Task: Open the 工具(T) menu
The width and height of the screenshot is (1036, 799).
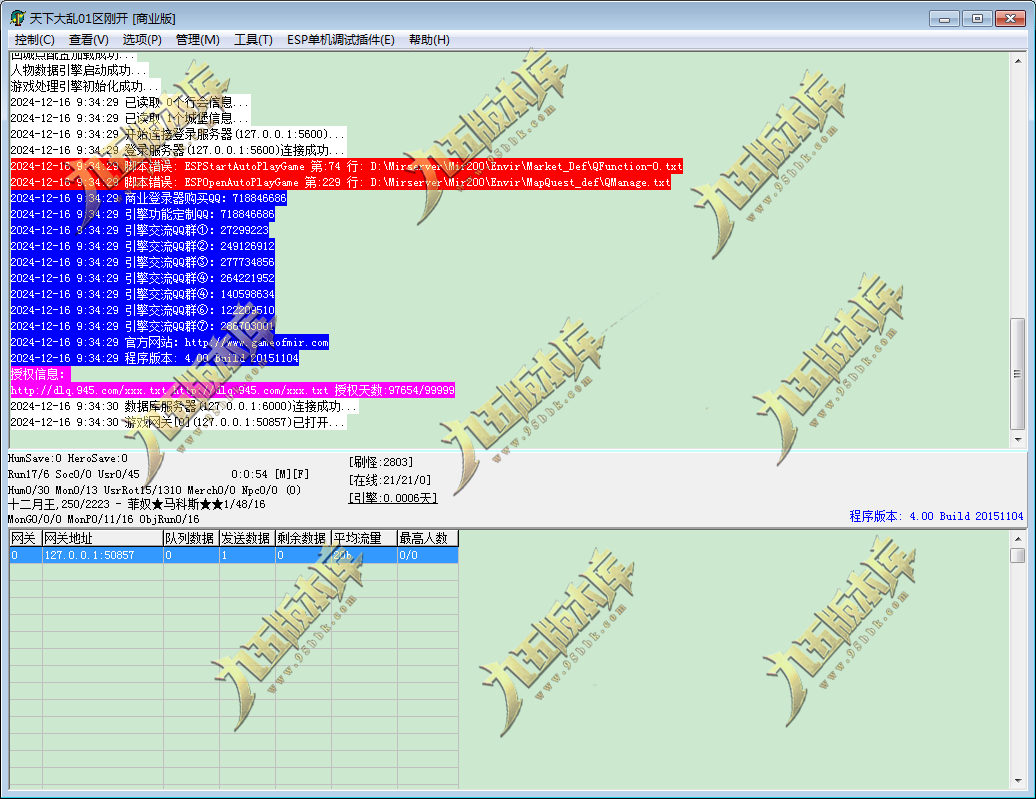Action: coord(253,40)
